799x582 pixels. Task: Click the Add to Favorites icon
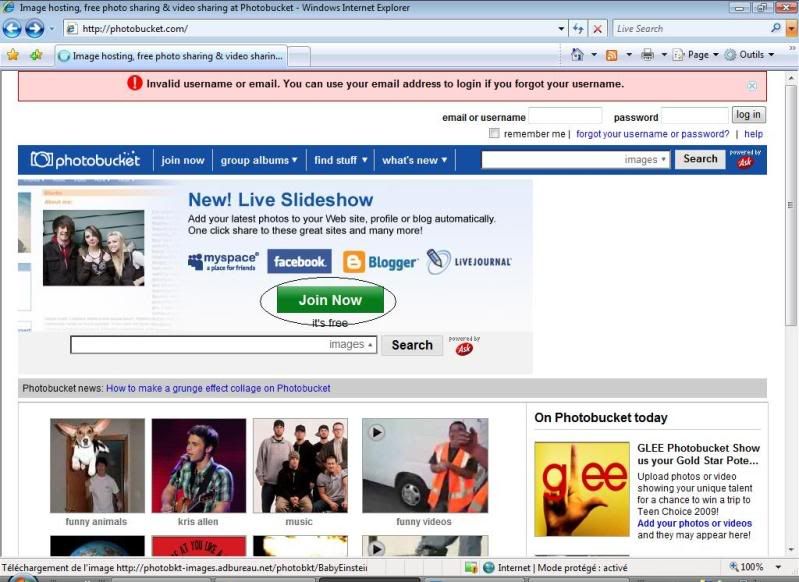(36, 55)
